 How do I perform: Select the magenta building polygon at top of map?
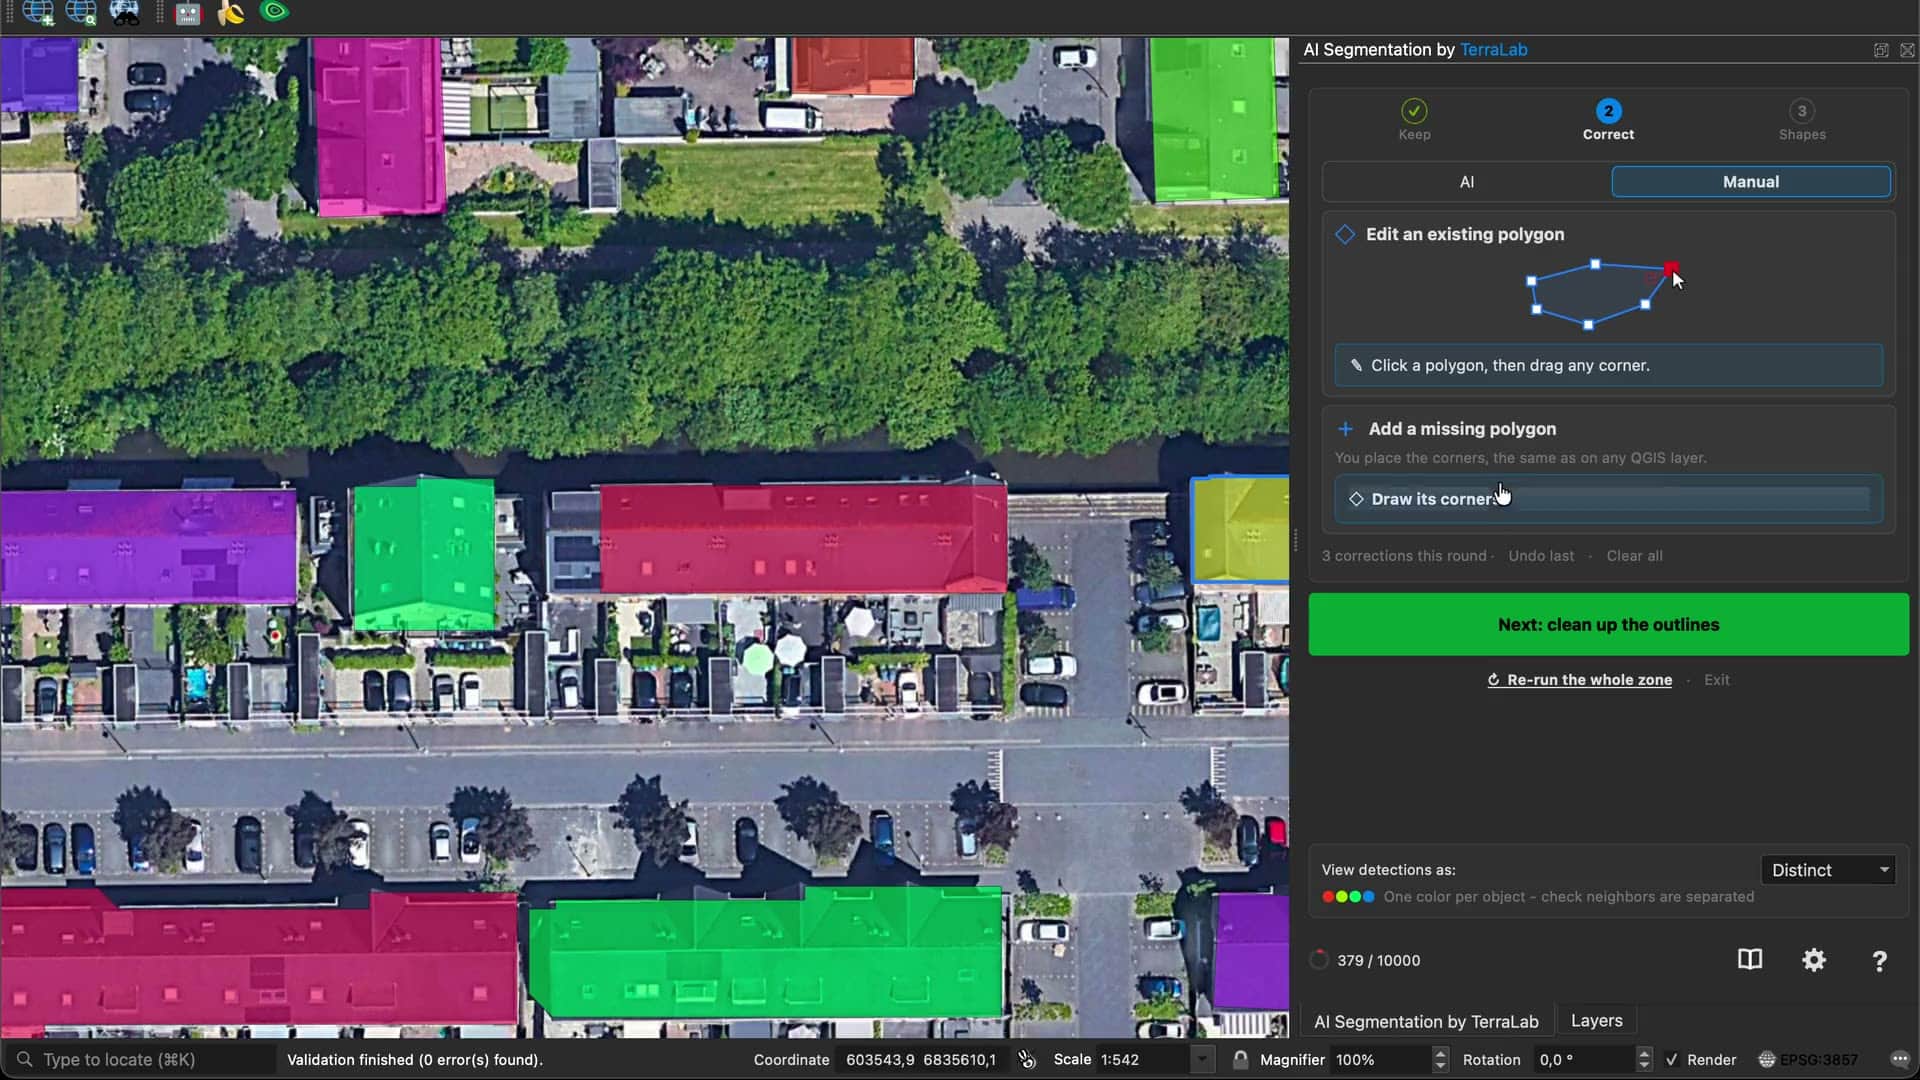click(x=378, y=125)
